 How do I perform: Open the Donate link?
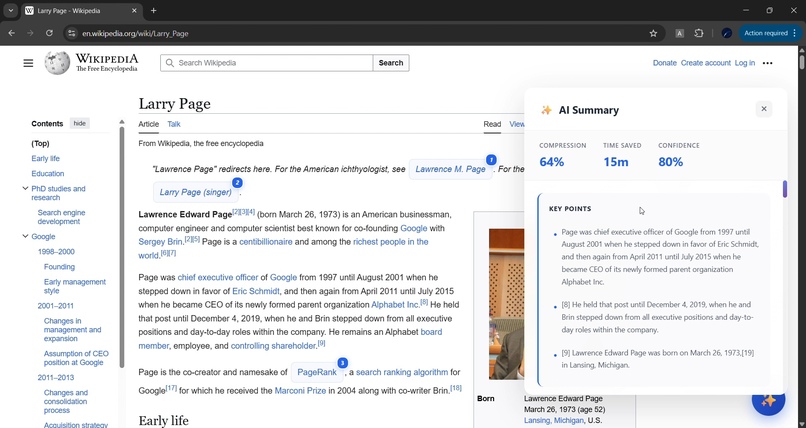coord(665,63)
